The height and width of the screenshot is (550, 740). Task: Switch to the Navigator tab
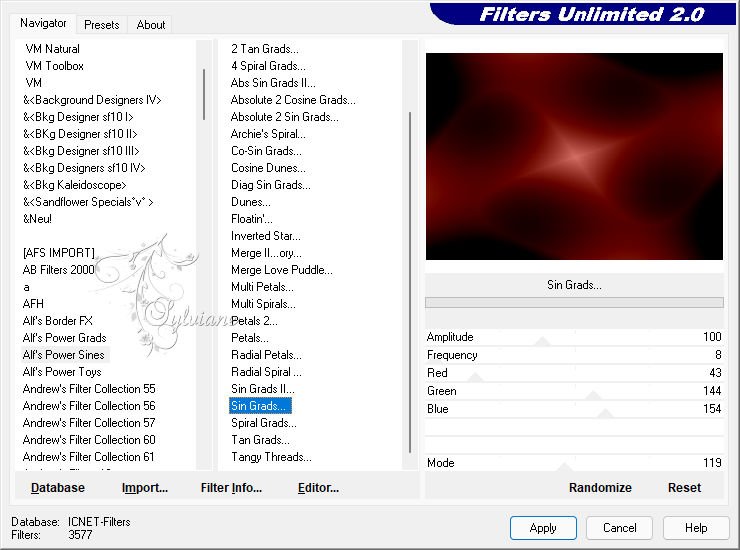pyautogui.click(x=43, y=23)
